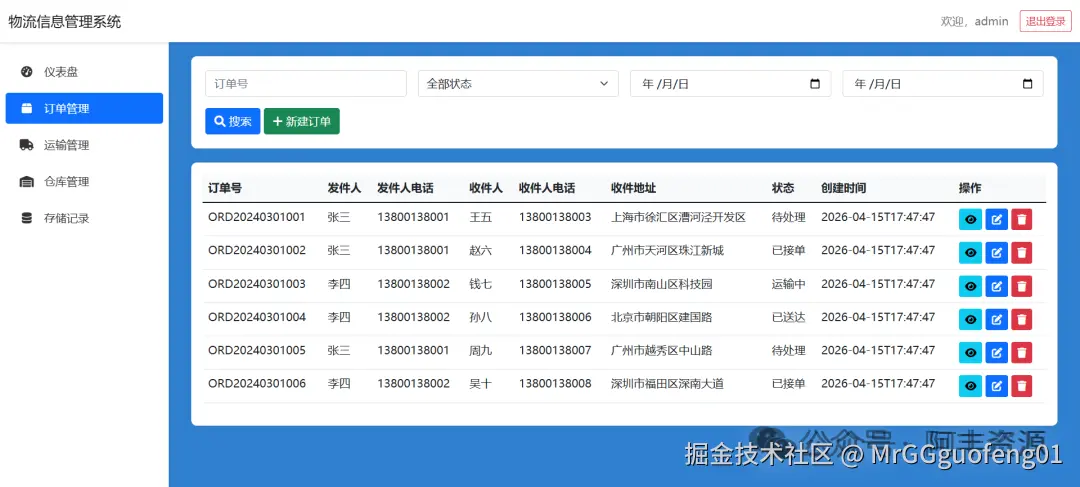Click order number ORD20240301005
This screenshot has width=1080, height=487.
point(257,350)
